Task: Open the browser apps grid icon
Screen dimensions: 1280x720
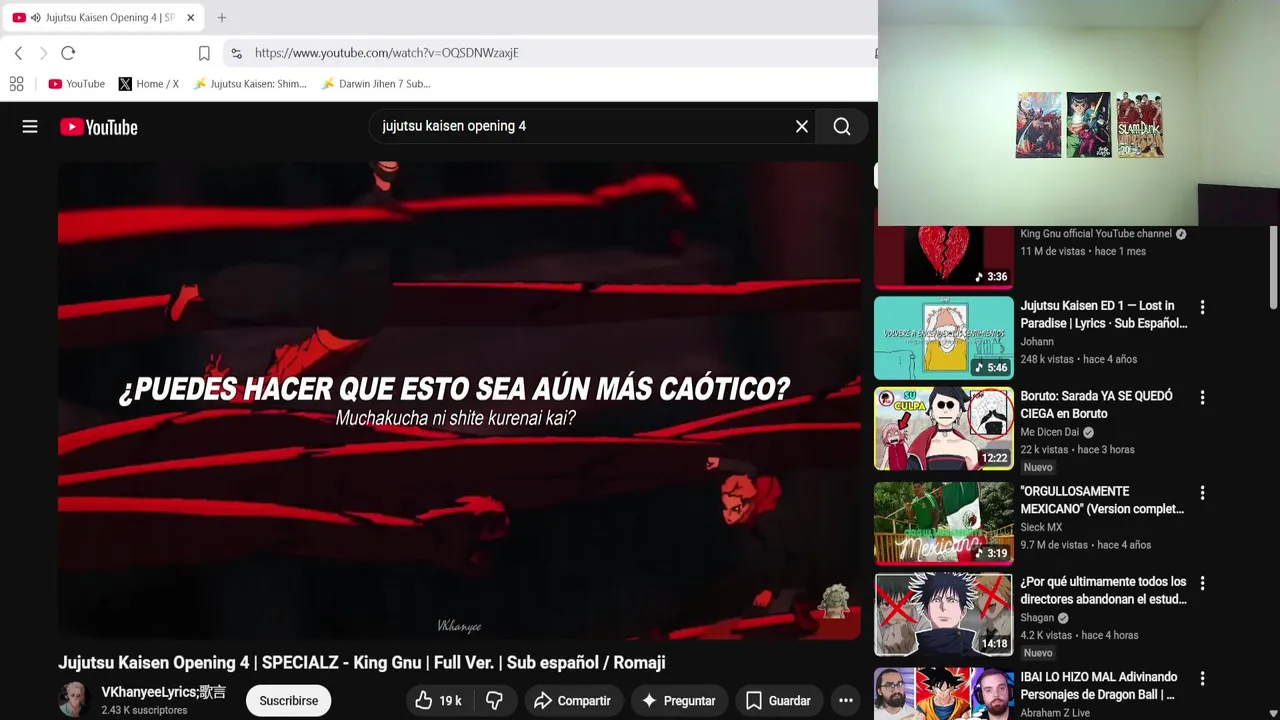Action: (16, 84)
